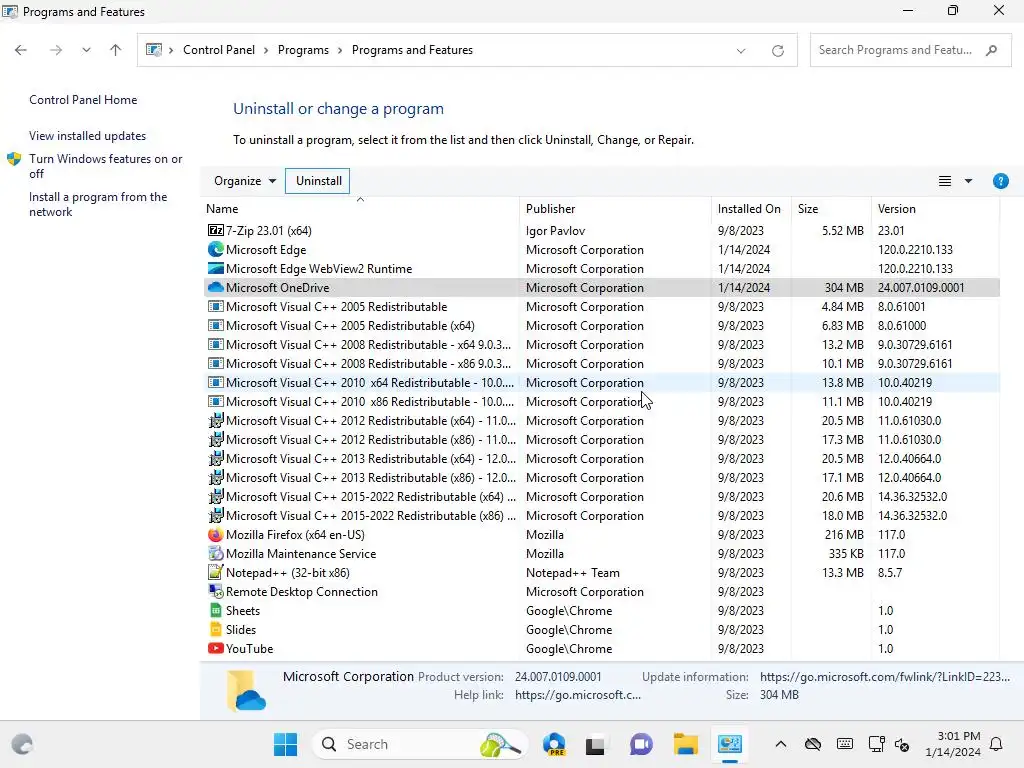Click the Programs breadcrumb
Screen dimensions: 1024x768
303,50
